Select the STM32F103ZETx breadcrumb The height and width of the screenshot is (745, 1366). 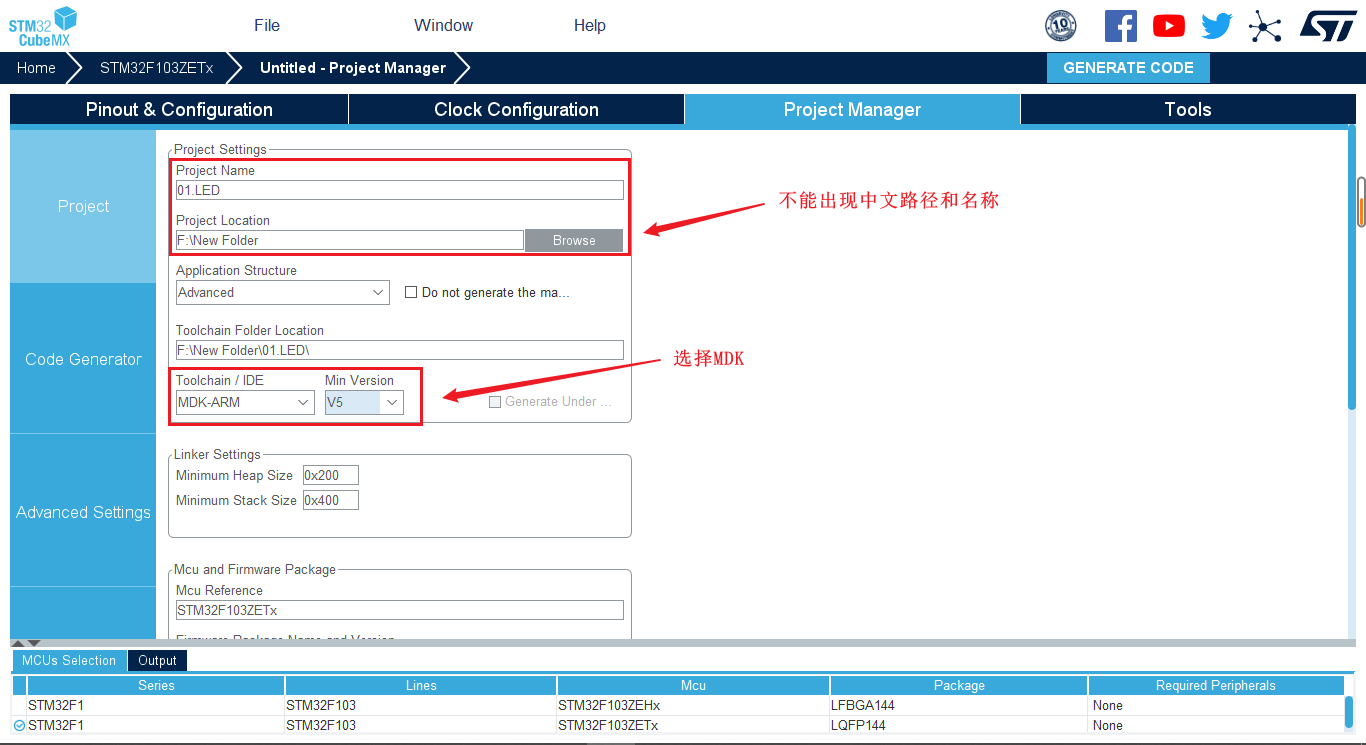coord(156,68)
